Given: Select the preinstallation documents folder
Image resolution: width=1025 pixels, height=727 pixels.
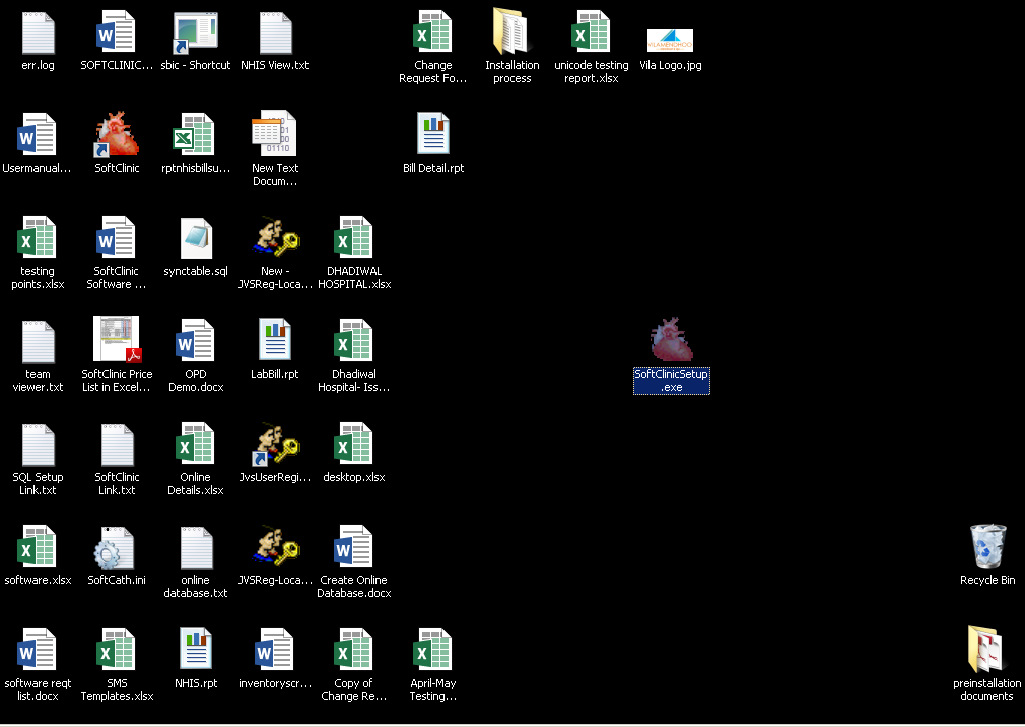Looking at the screenshot, I should [987, 651].
